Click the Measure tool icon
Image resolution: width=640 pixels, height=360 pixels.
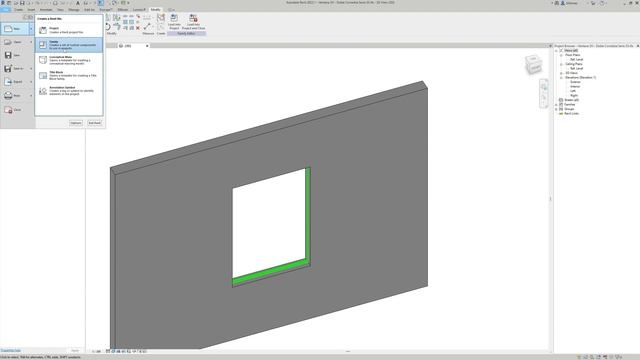[x=147, y=26]
